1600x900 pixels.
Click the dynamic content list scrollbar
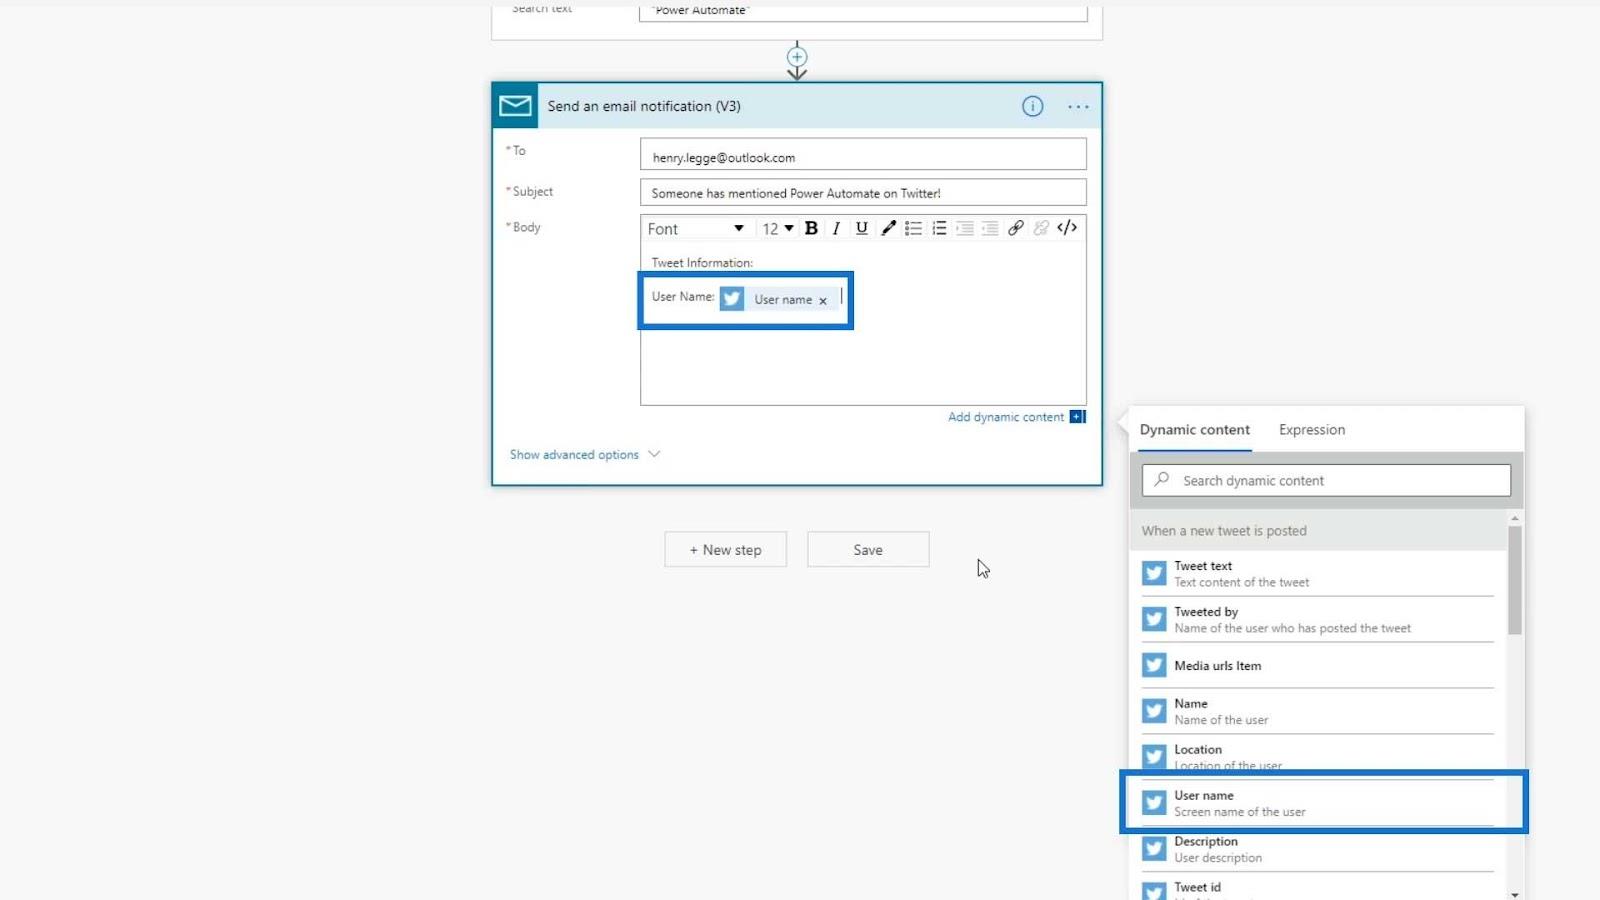point(1514,580)
